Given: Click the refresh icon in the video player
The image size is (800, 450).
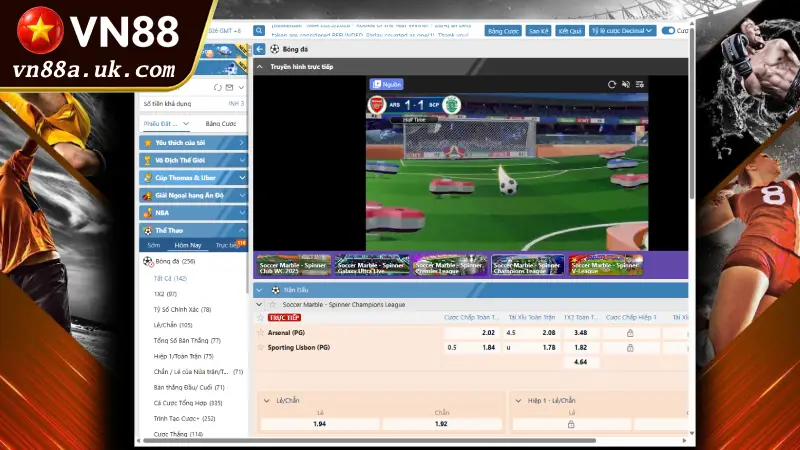Looking at the screenshot, I should click(612, 85).
